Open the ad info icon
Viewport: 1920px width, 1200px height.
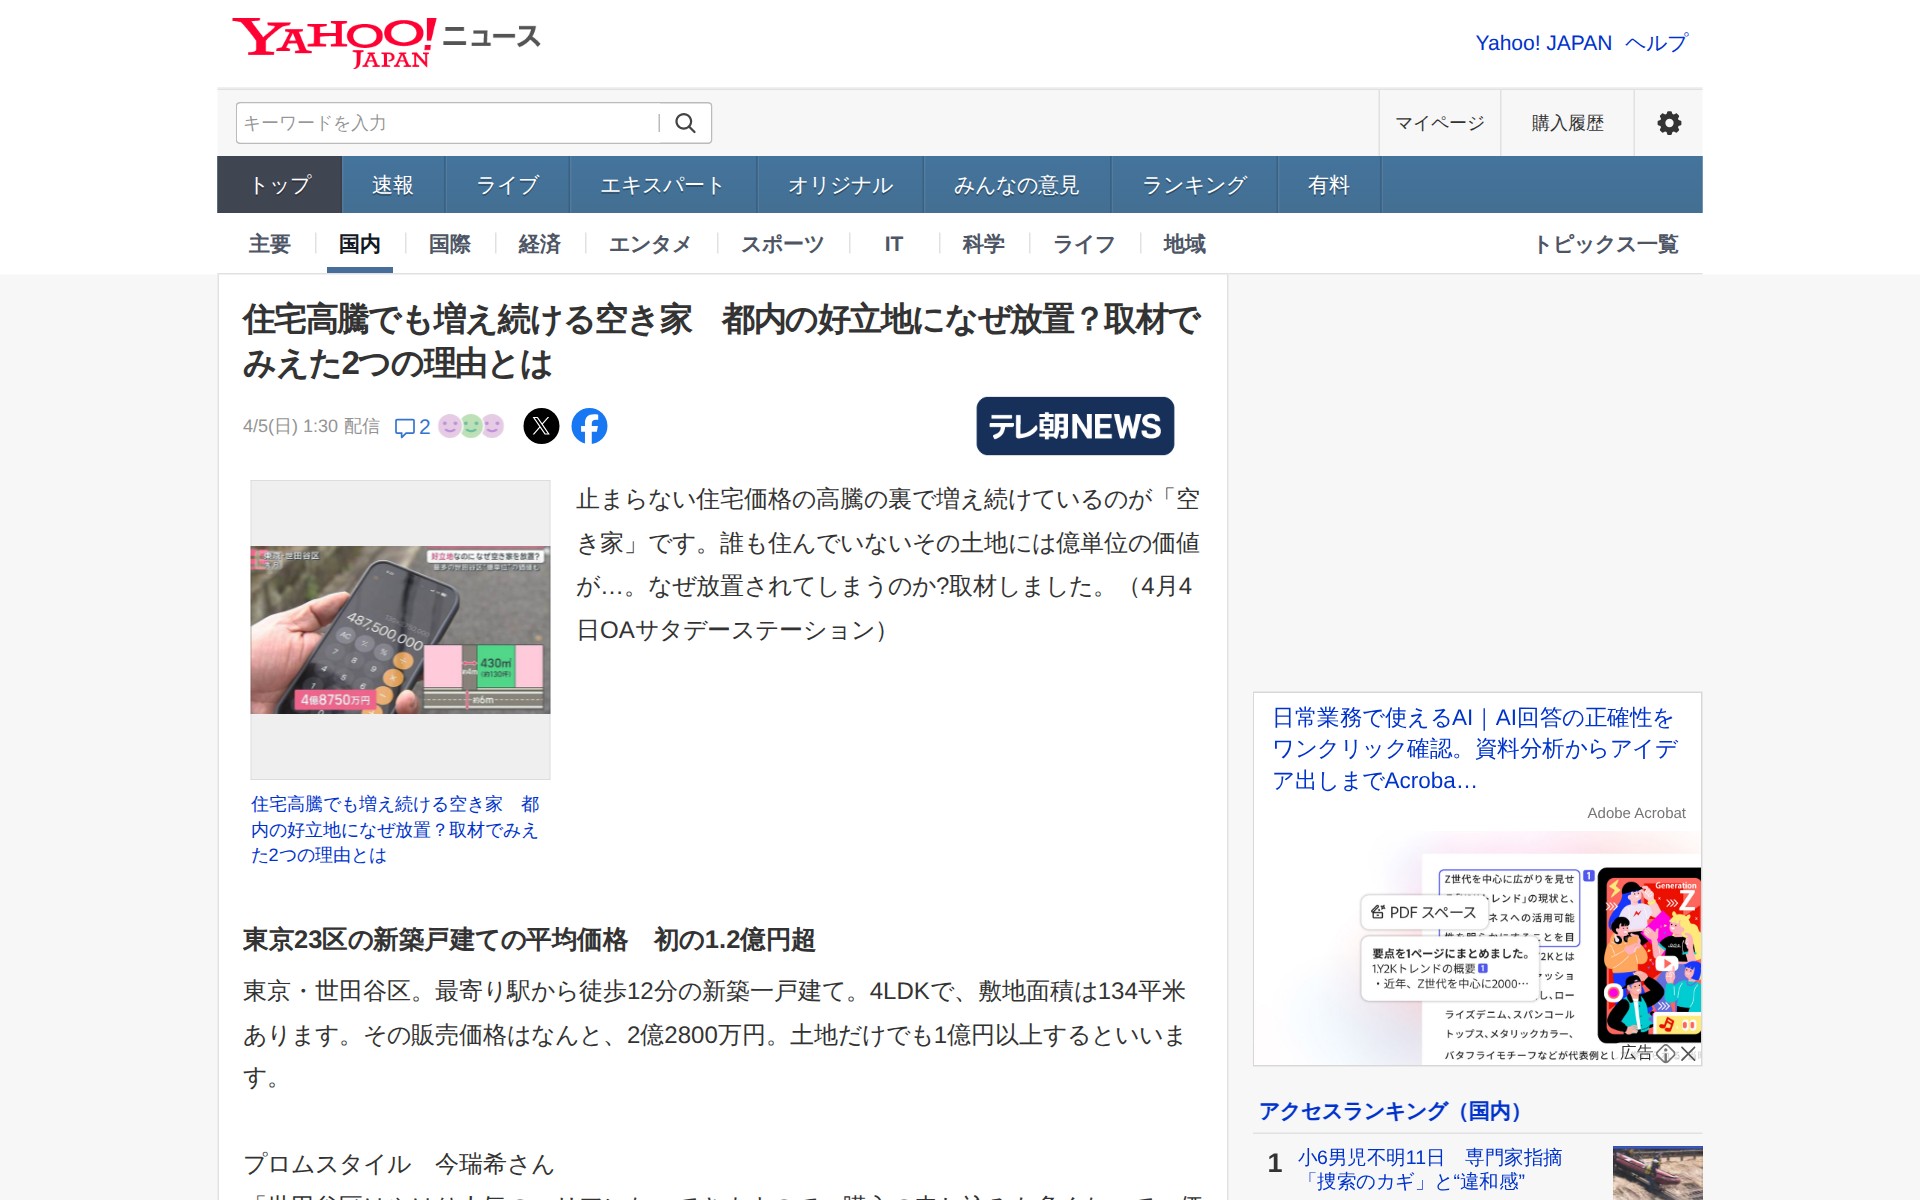tap(1665, 1053)
